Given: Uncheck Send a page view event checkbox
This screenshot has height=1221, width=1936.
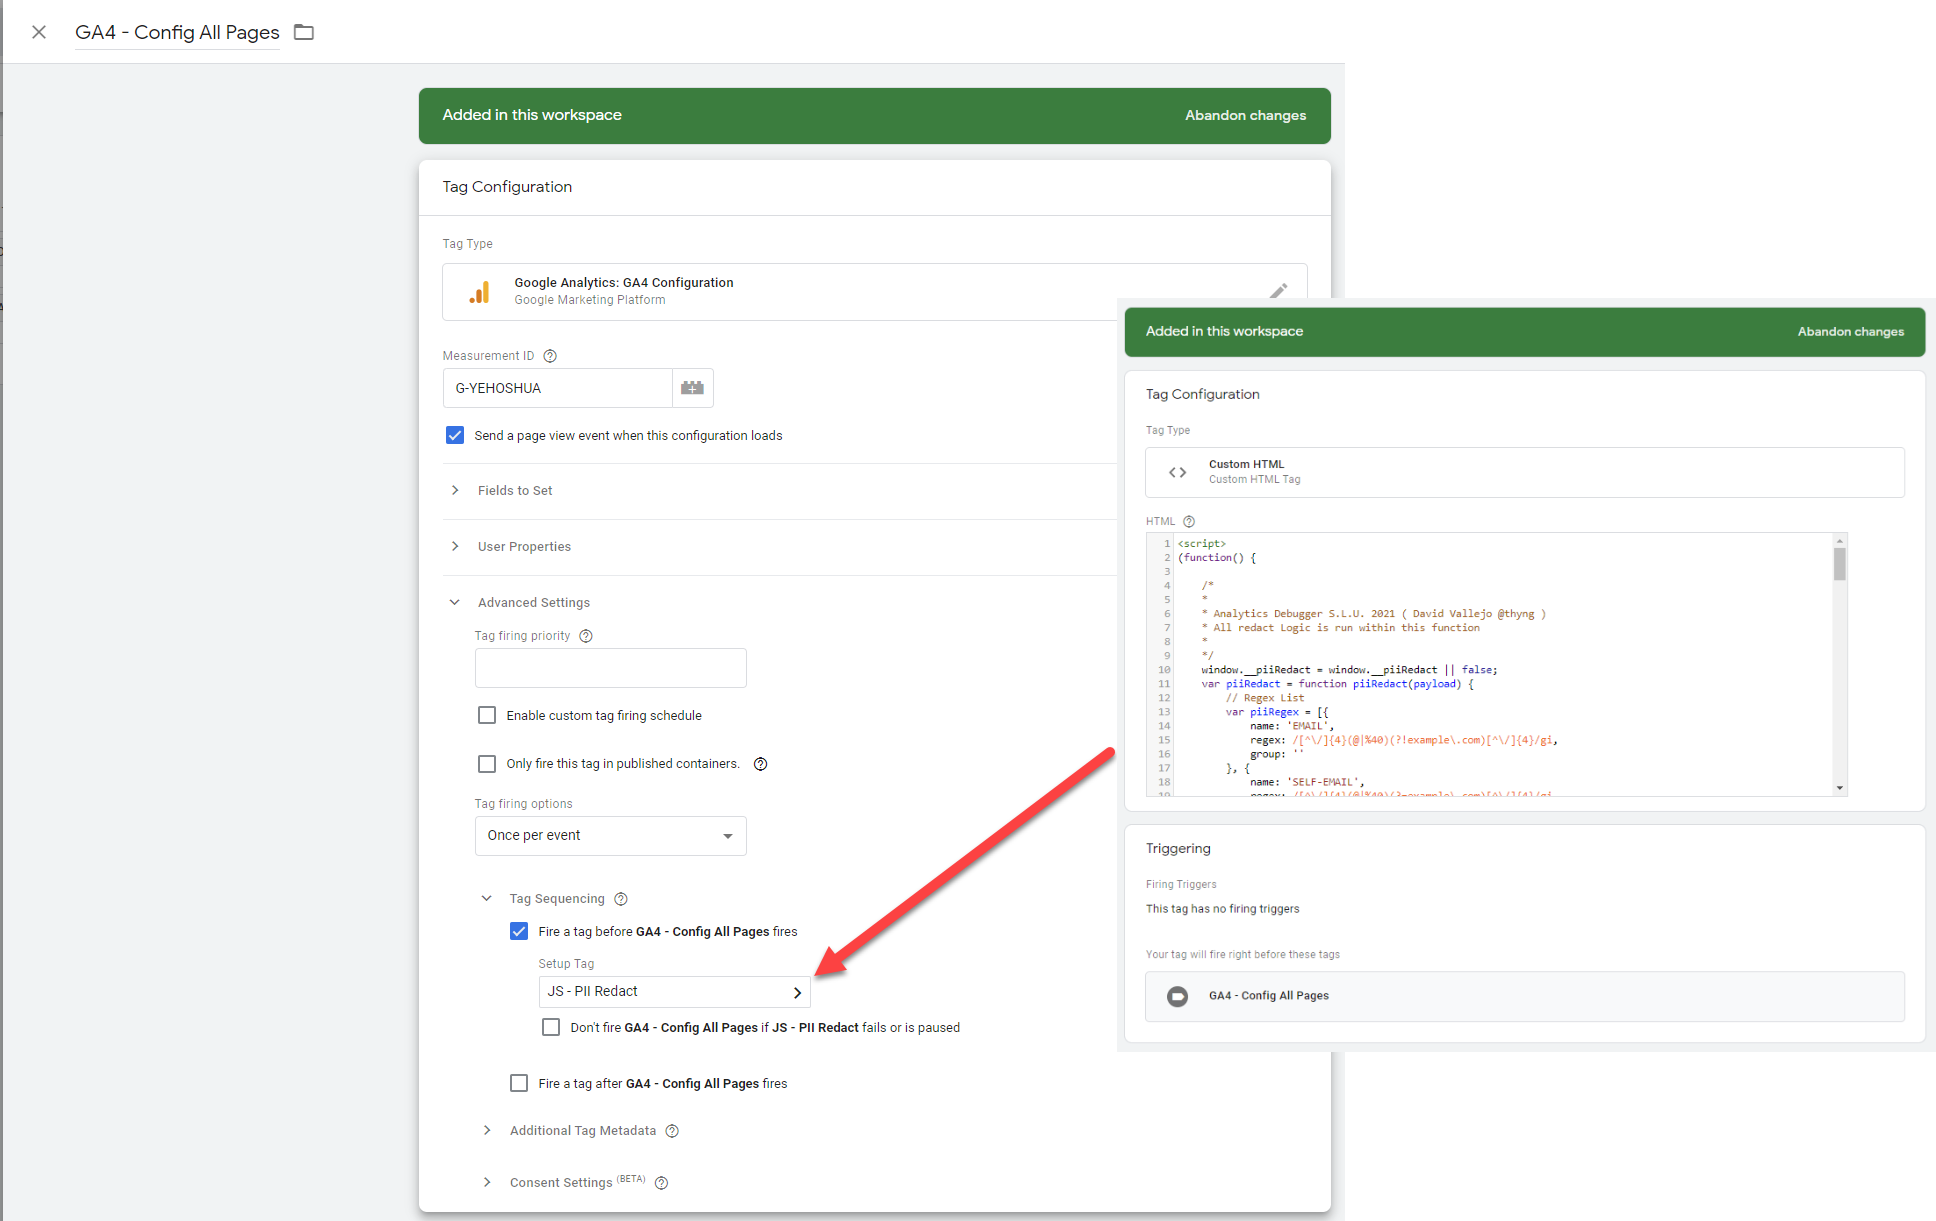Looking at the screenshot, I should coord(455,435).
